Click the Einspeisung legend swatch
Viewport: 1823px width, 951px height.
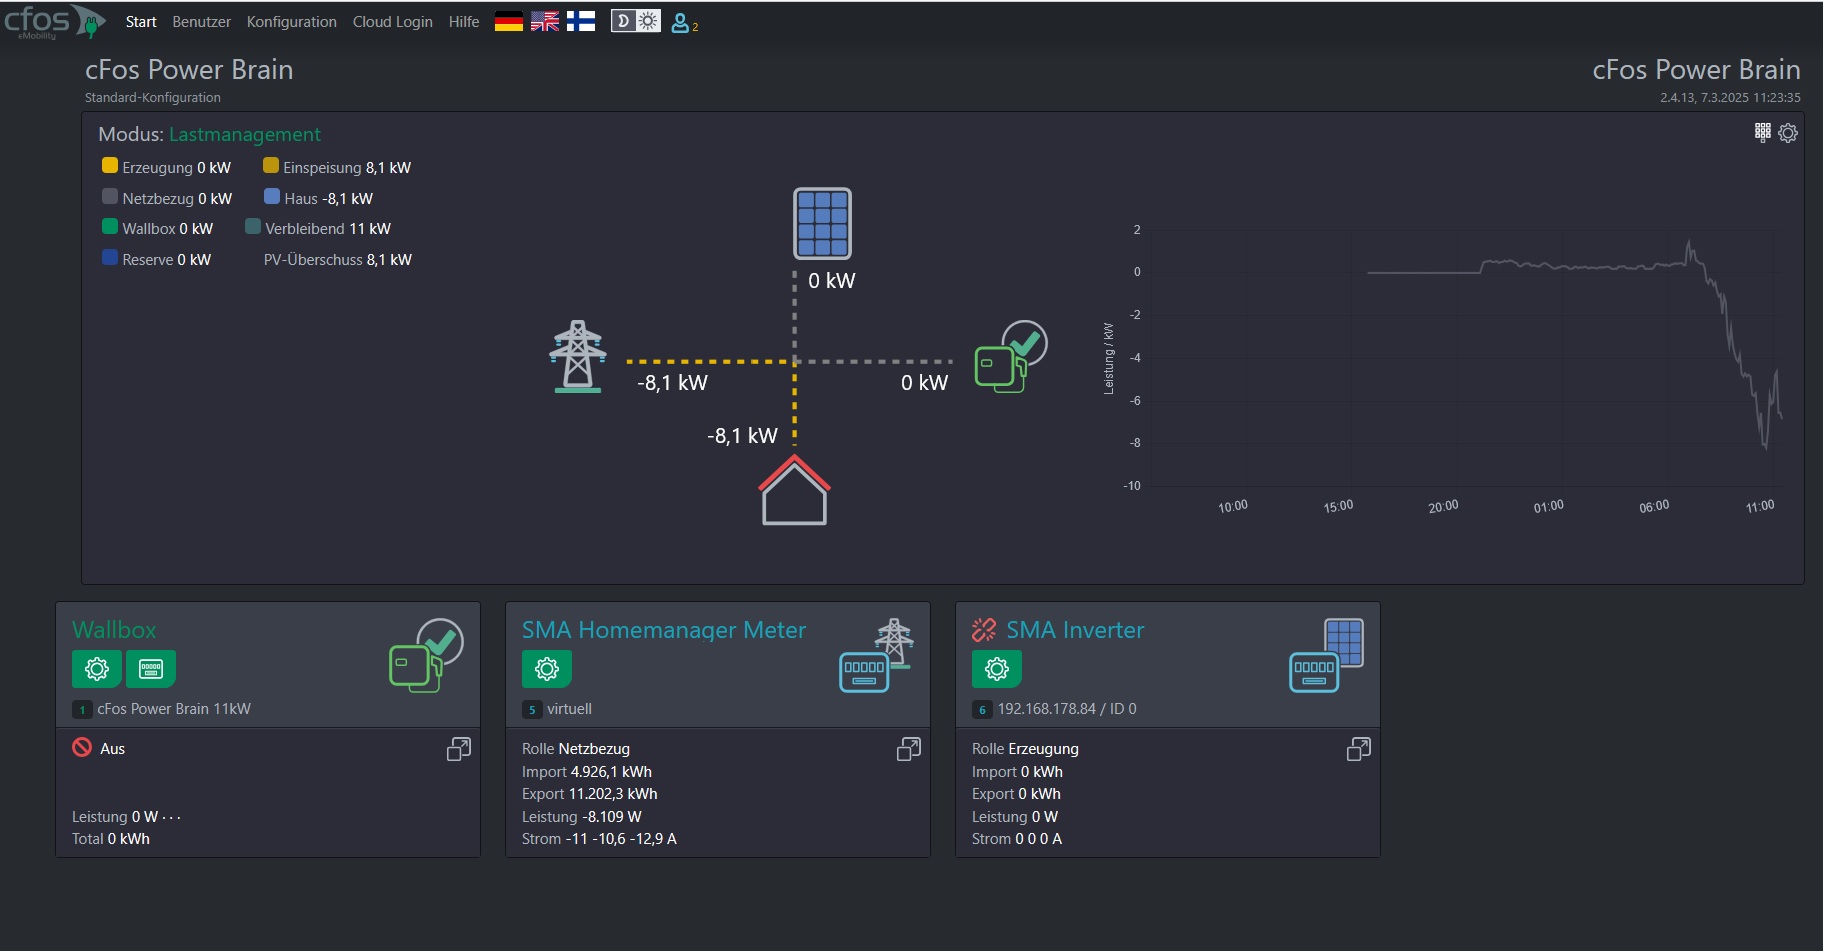[x=271, y=165]
